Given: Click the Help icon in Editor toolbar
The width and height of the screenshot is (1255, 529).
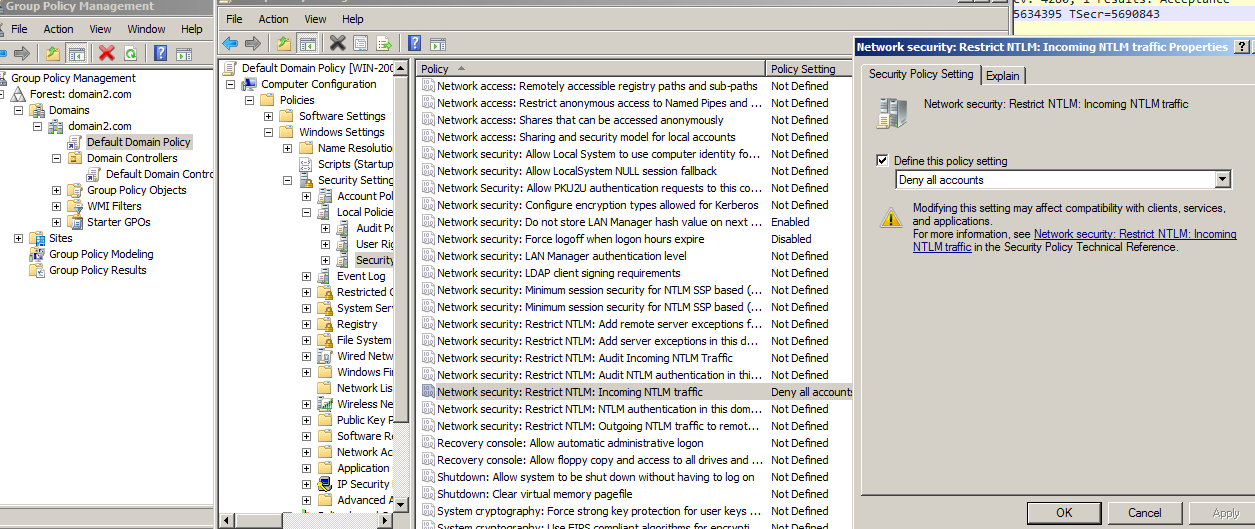Looking at the screenshot, I should click(414, 43).
